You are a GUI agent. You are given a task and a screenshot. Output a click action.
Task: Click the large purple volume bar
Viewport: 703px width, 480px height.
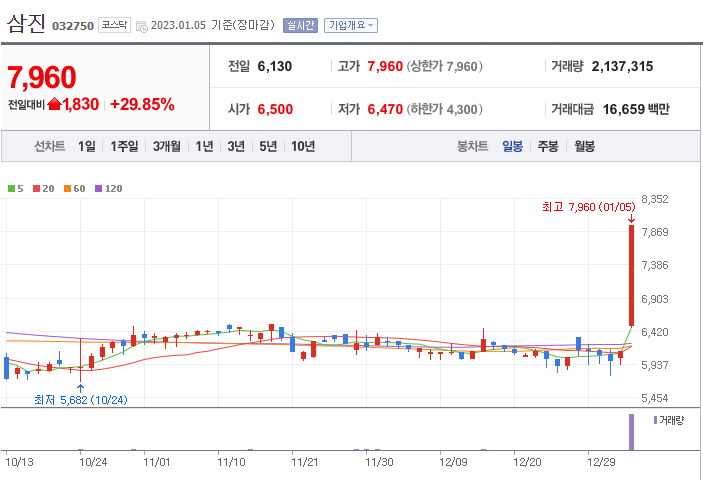pyautogui.click(x=631, y=432)
